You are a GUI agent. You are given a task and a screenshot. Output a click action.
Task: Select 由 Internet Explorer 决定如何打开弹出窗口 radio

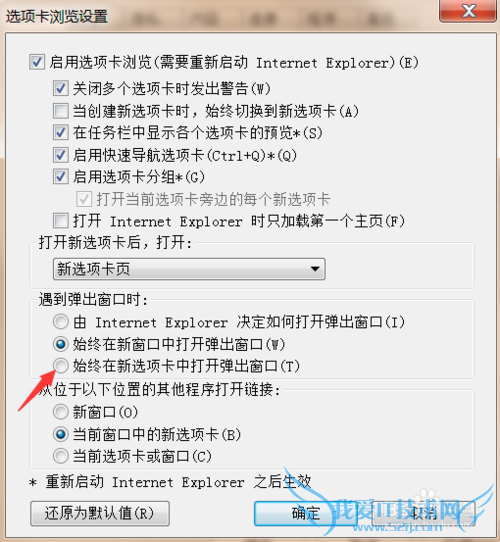(61, 322)
